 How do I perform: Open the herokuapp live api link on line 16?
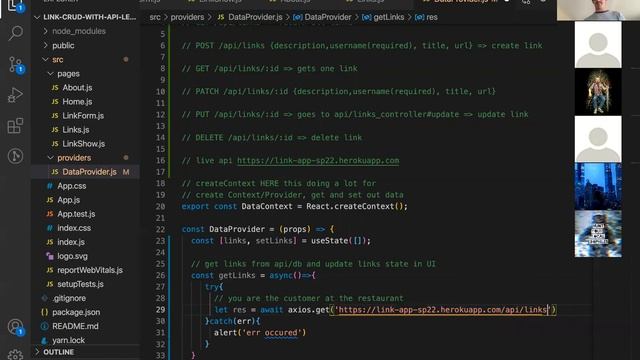coord(318,160)
